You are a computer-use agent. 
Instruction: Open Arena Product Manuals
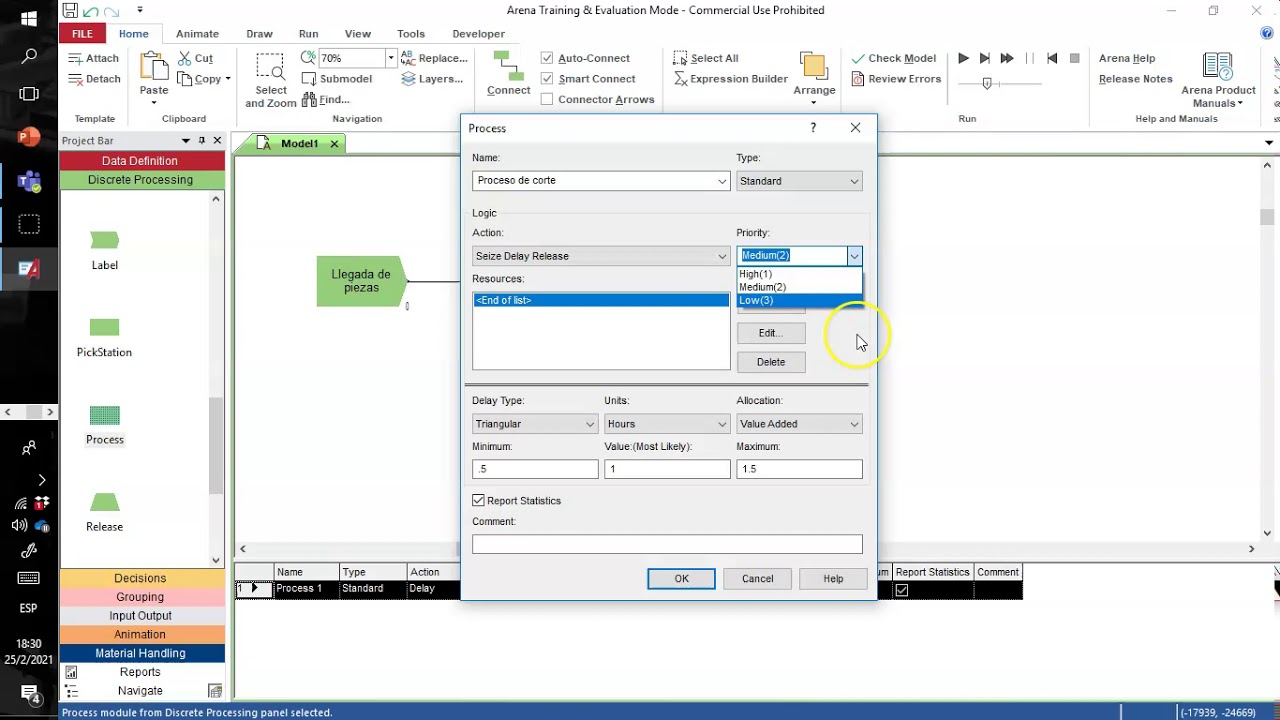[1218, 80]
